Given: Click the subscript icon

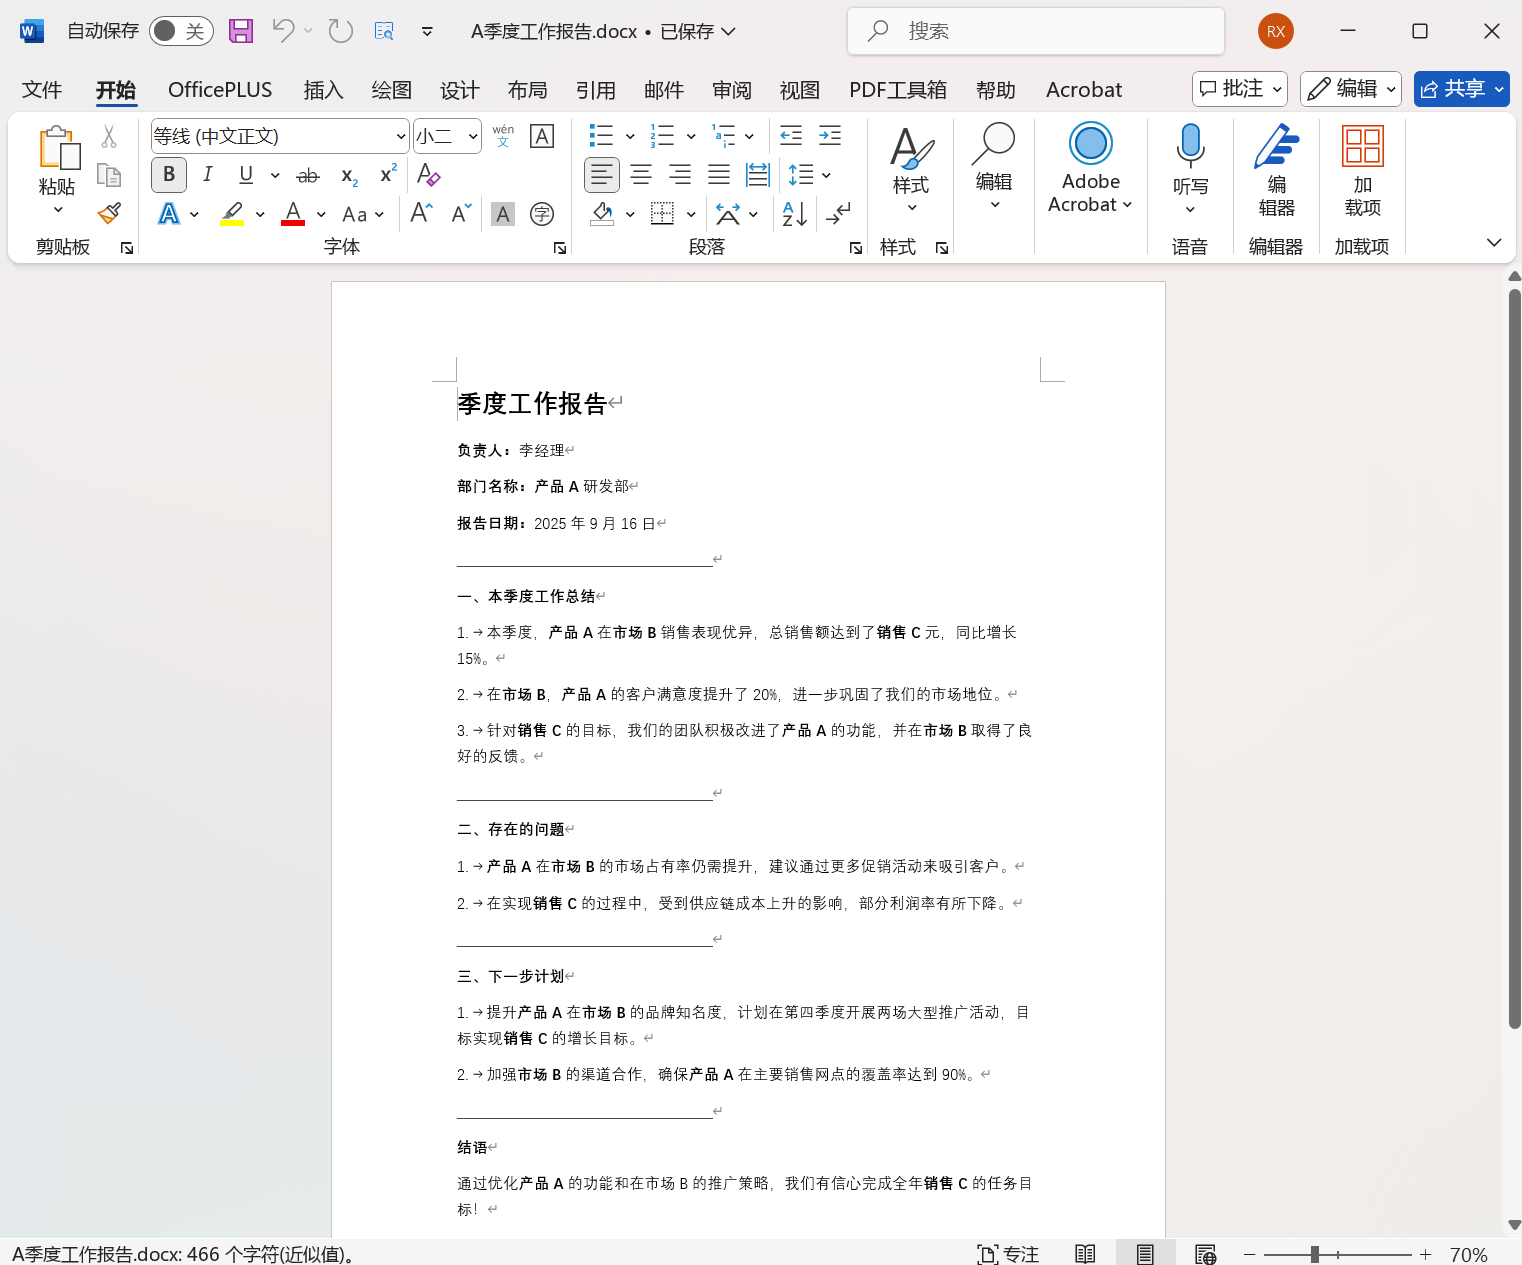Looking at the screenshot, I should tap(347, 176).
